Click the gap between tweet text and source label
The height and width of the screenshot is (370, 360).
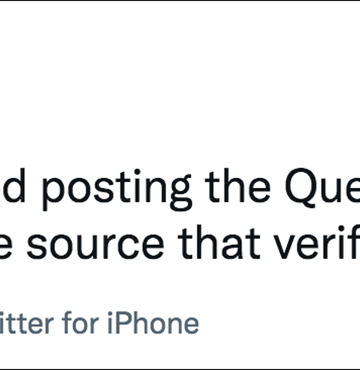(x=180, y=287)
